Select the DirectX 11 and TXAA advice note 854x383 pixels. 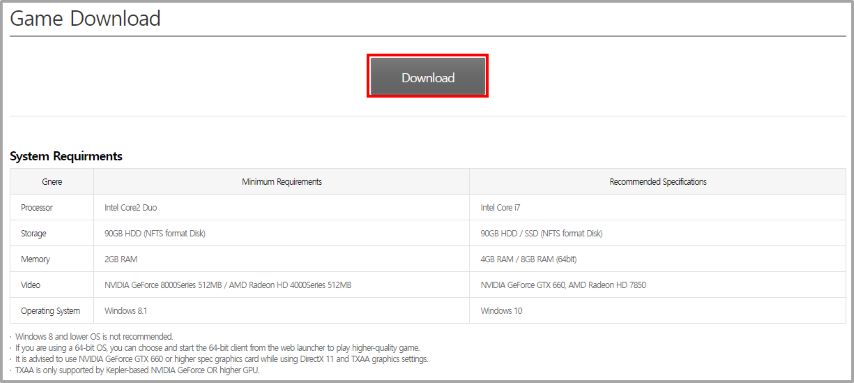tap(222, 359)
